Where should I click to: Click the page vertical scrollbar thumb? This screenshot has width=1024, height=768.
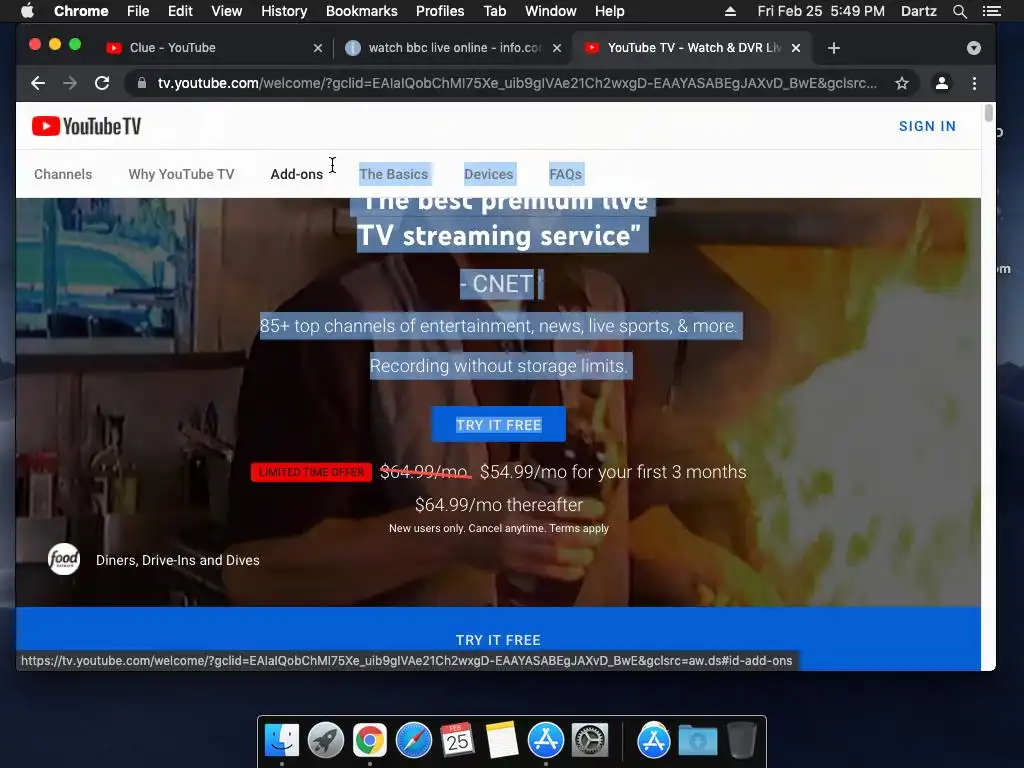click(988, 112)
